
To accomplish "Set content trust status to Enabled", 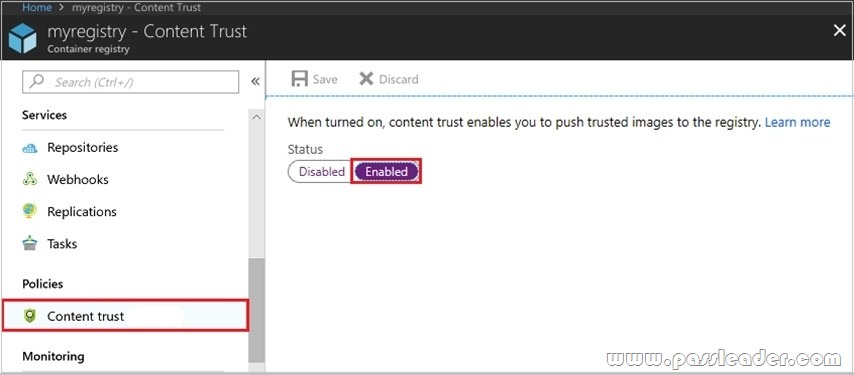I will 386,172.
